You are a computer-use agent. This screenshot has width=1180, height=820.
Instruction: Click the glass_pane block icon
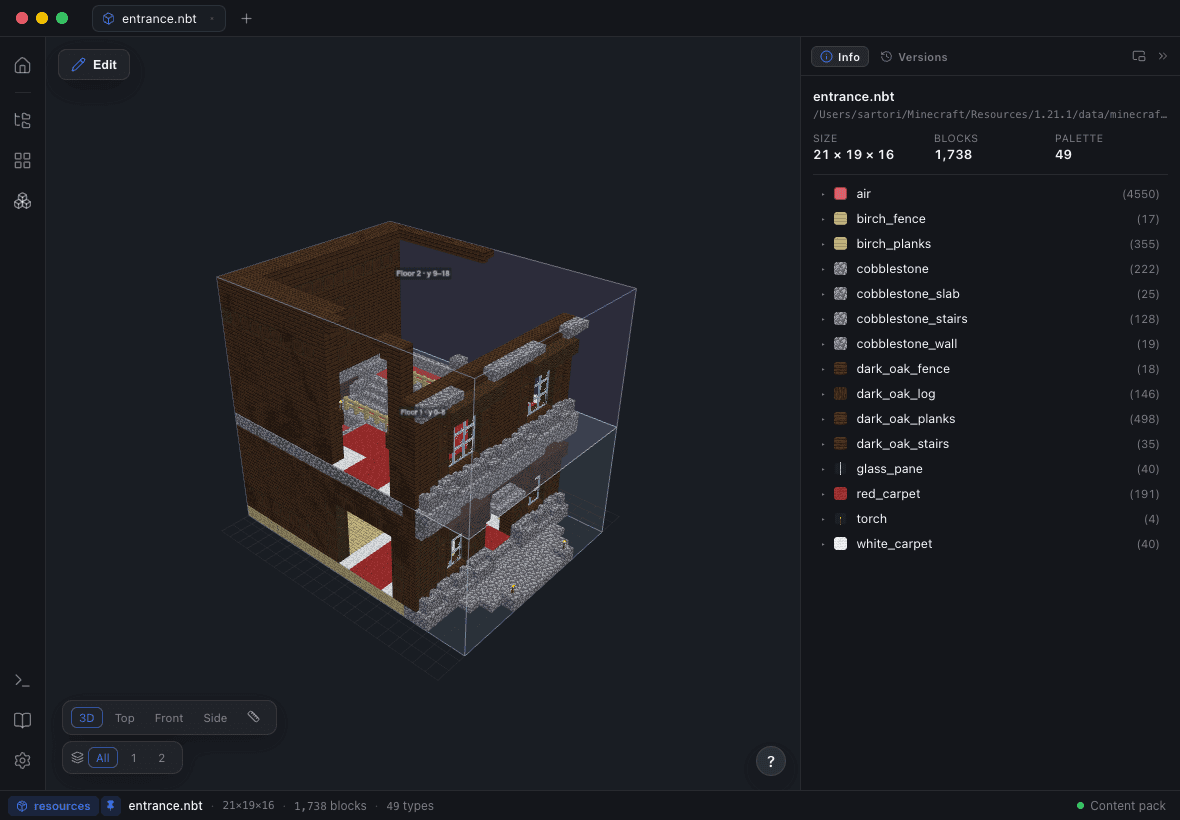(x=841, y=469)
